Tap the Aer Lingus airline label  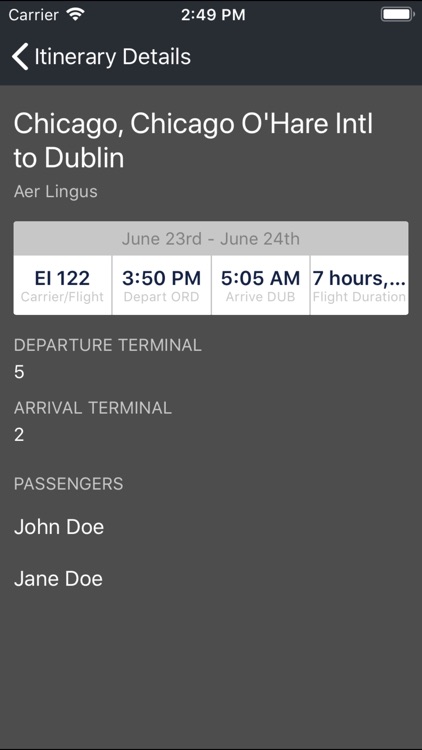56,192
